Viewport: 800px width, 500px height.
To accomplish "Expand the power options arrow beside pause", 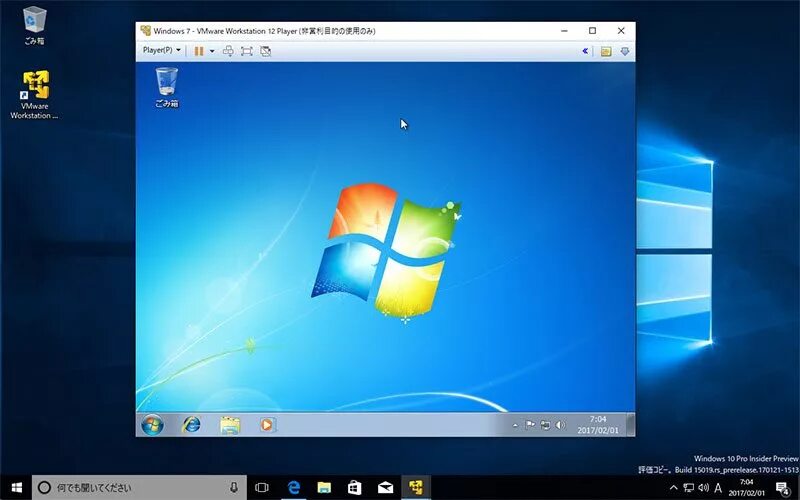I will coord(212,51).
